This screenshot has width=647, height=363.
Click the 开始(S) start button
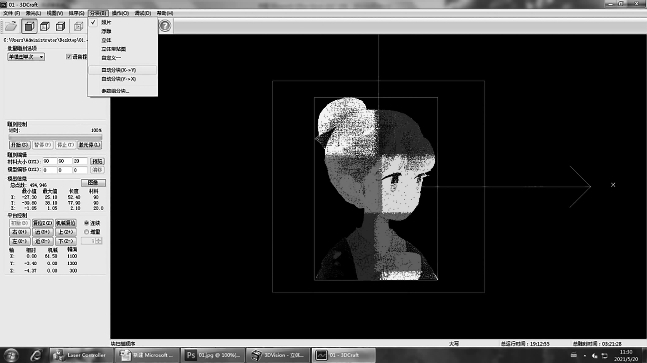click(x=19, y=145)
